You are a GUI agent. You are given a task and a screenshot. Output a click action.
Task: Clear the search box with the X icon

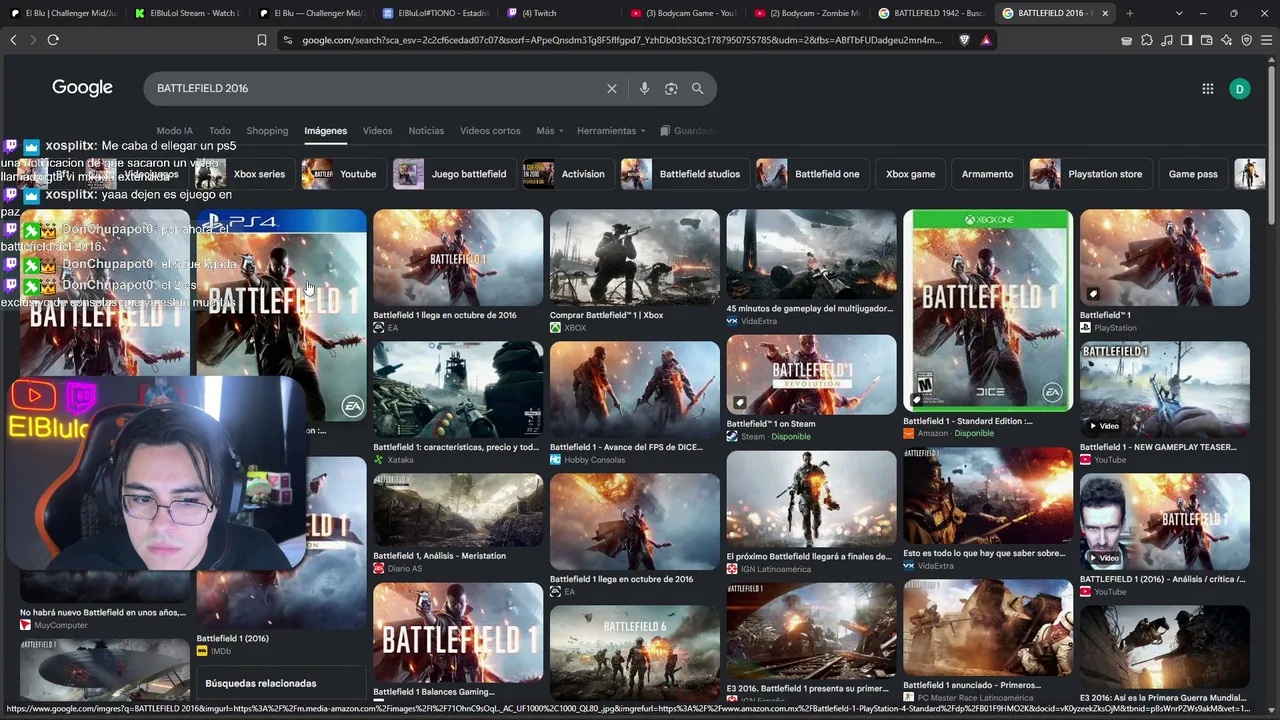click(x=612, y=88)
